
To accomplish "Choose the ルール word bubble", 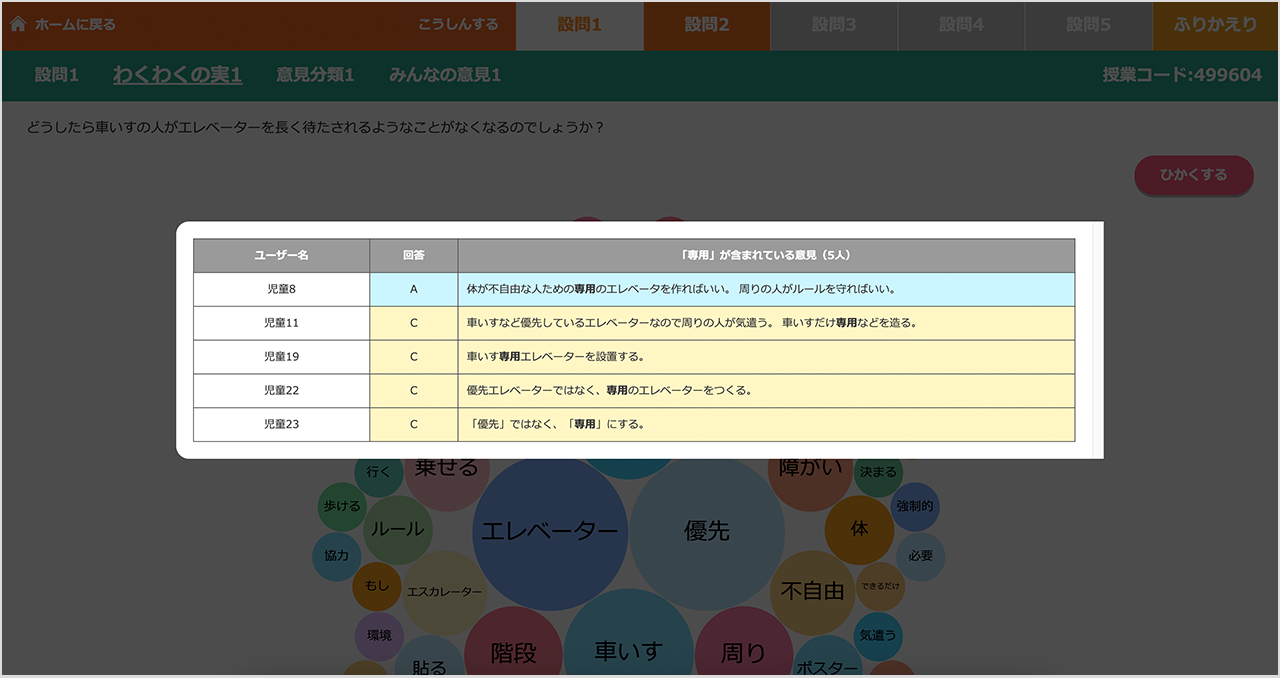I will click(397, 529).
